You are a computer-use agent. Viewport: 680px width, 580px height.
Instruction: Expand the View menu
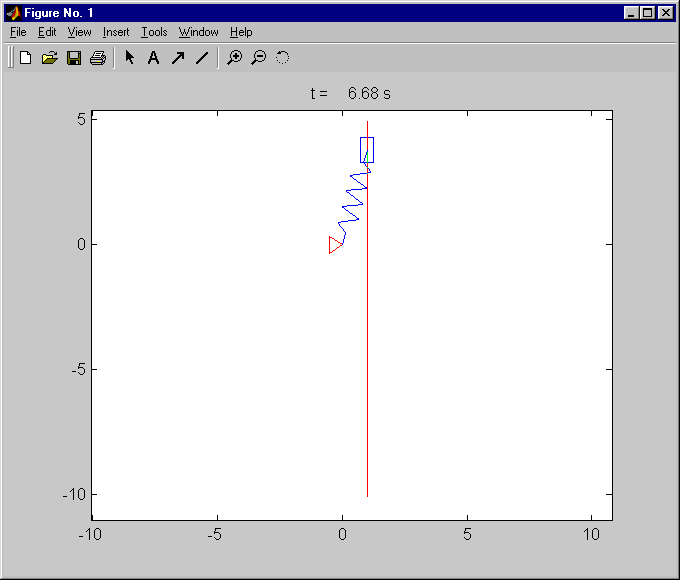point(79,32)
